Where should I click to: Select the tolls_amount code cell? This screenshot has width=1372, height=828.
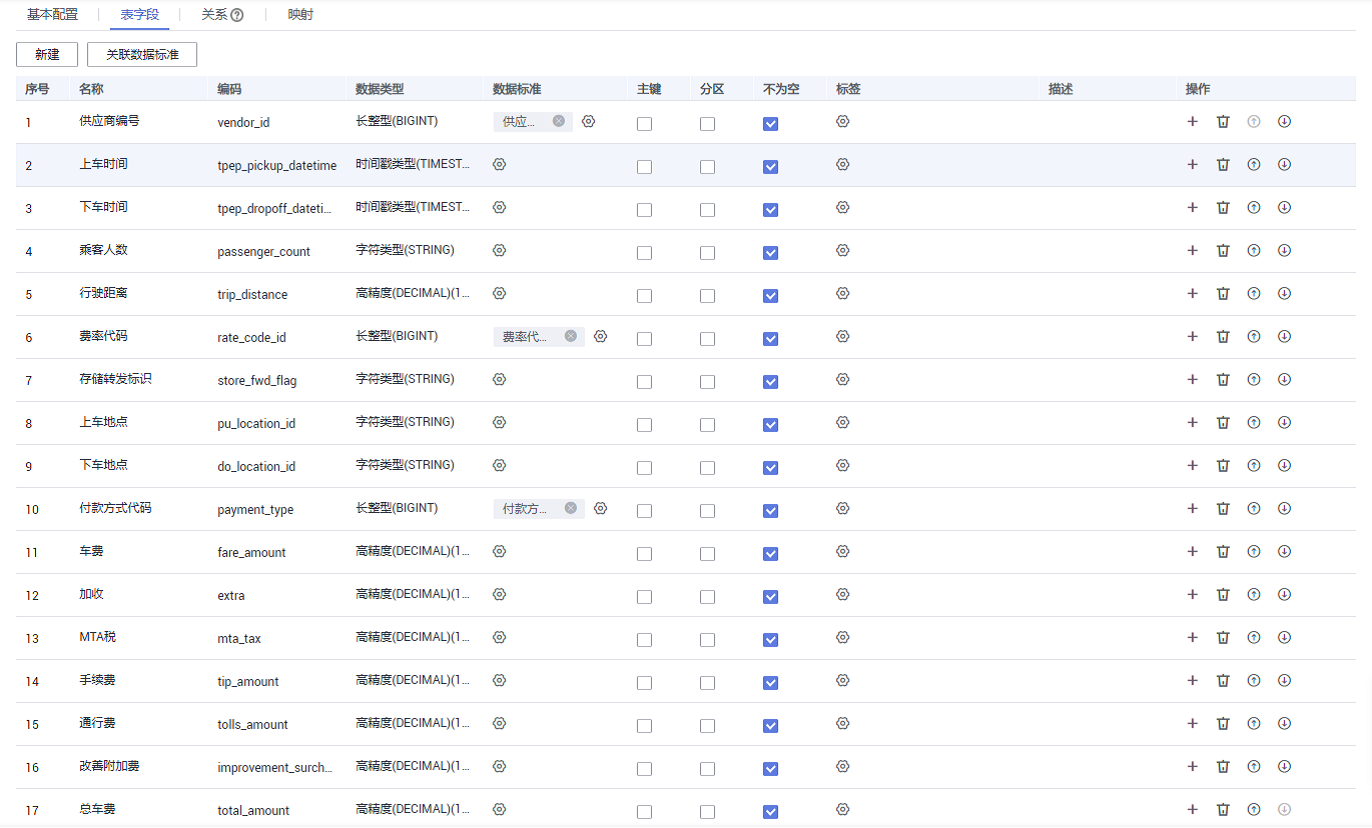tap(253, 725)
